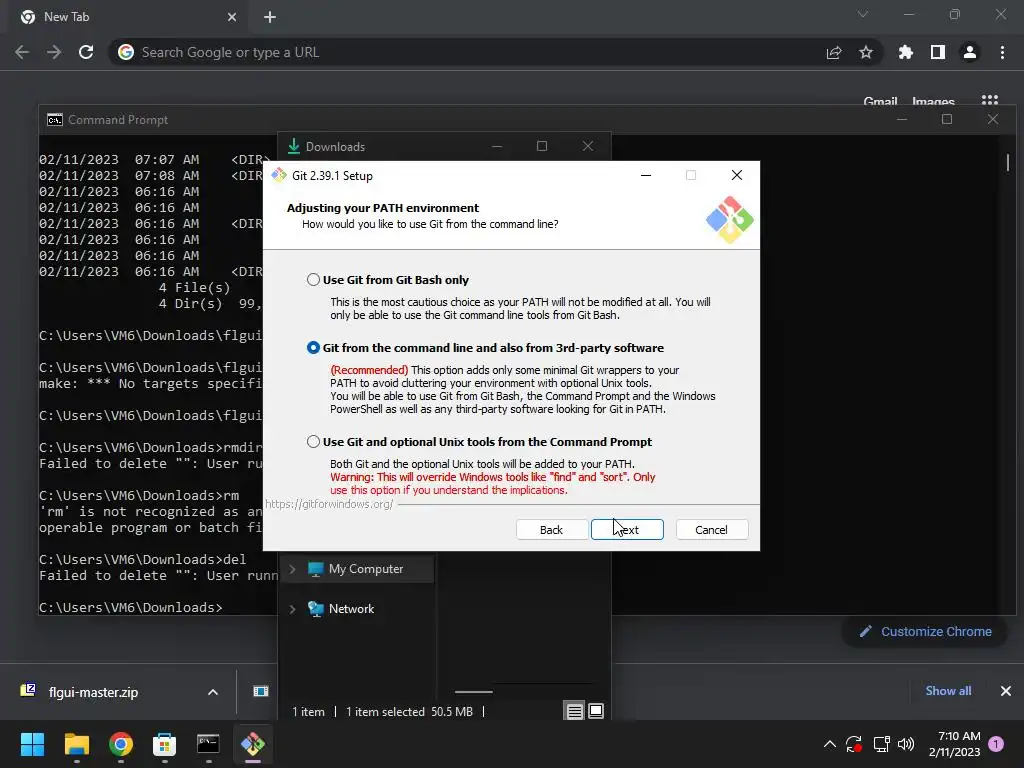Image resolution: width=1024 pixels, height=768 pixels.
Task: Maximize the Downloads explorer window
Action: pyautogui.click(x=542, y=146)
